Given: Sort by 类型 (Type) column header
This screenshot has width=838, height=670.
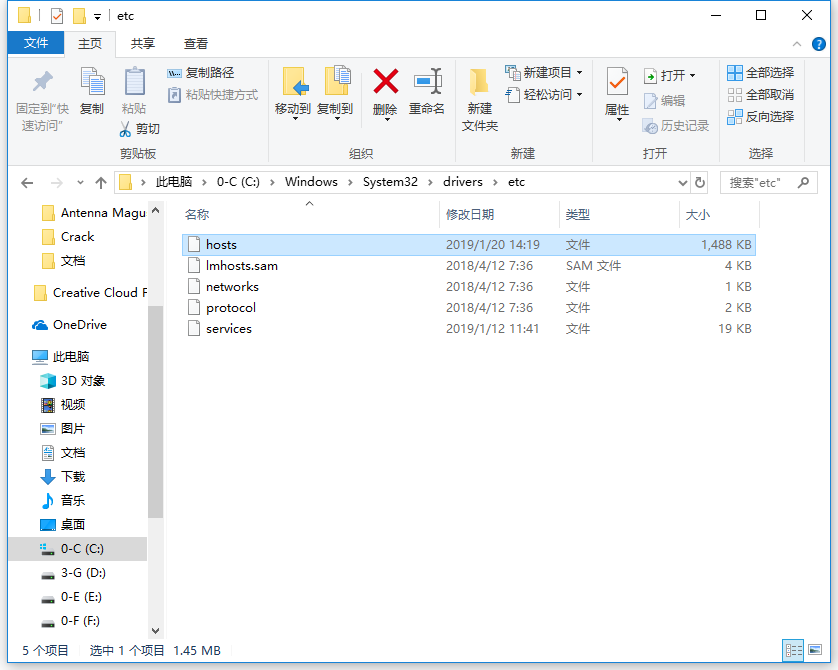Looking at the screenshot, I should pos(619,214).
